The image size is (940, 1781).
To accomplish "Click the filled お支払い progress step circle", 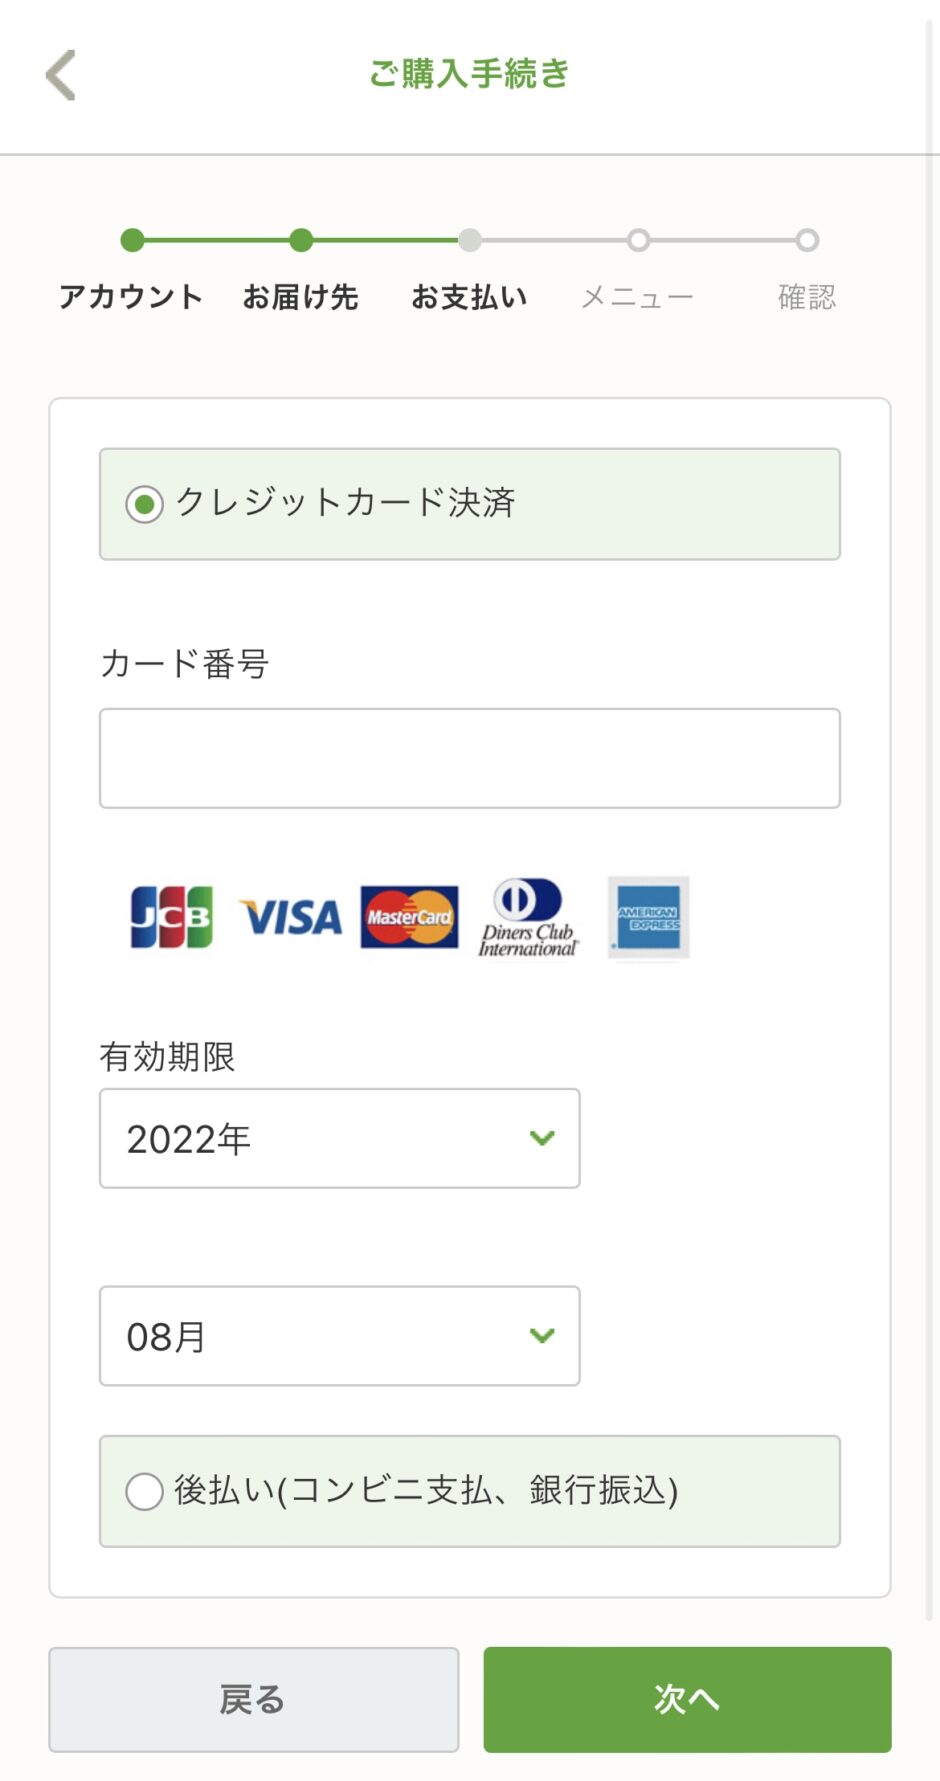I will pos(471,240).
